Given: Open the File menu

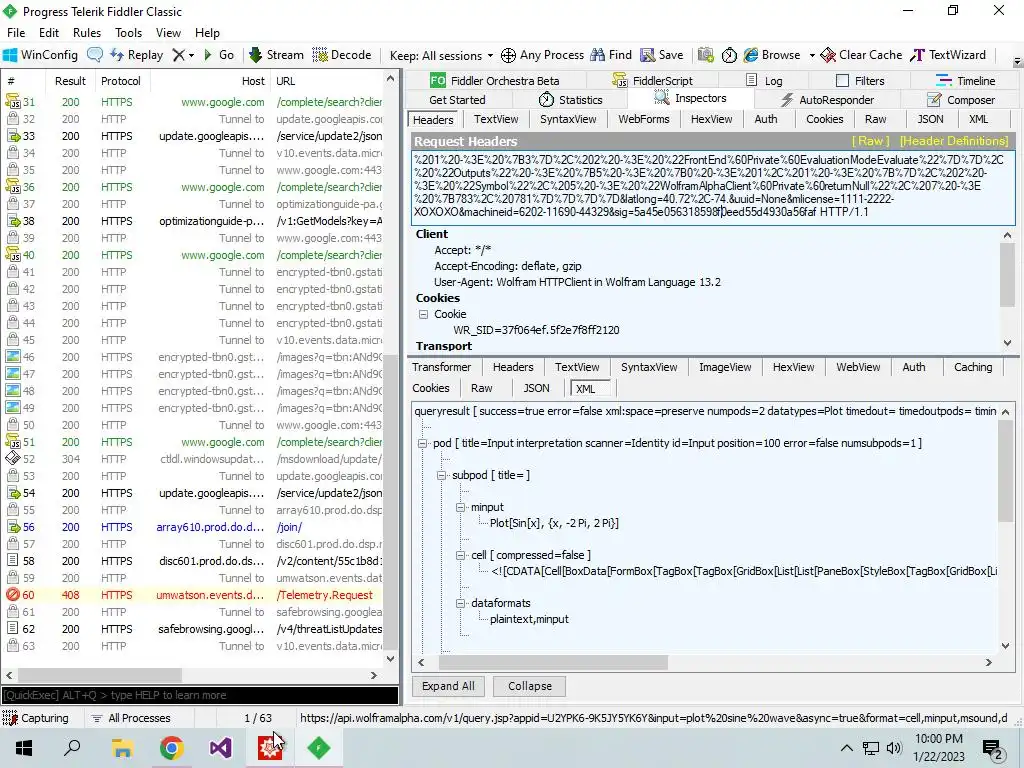Looking at the screenshot, I should [x=16, y=33].
